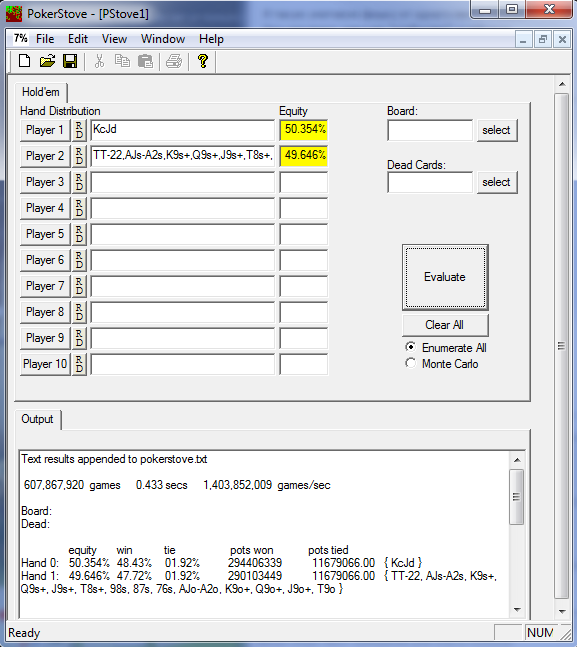Click the RD icon for Player 1
This screenshot has width=577, height=647.
tap(79, 130)
